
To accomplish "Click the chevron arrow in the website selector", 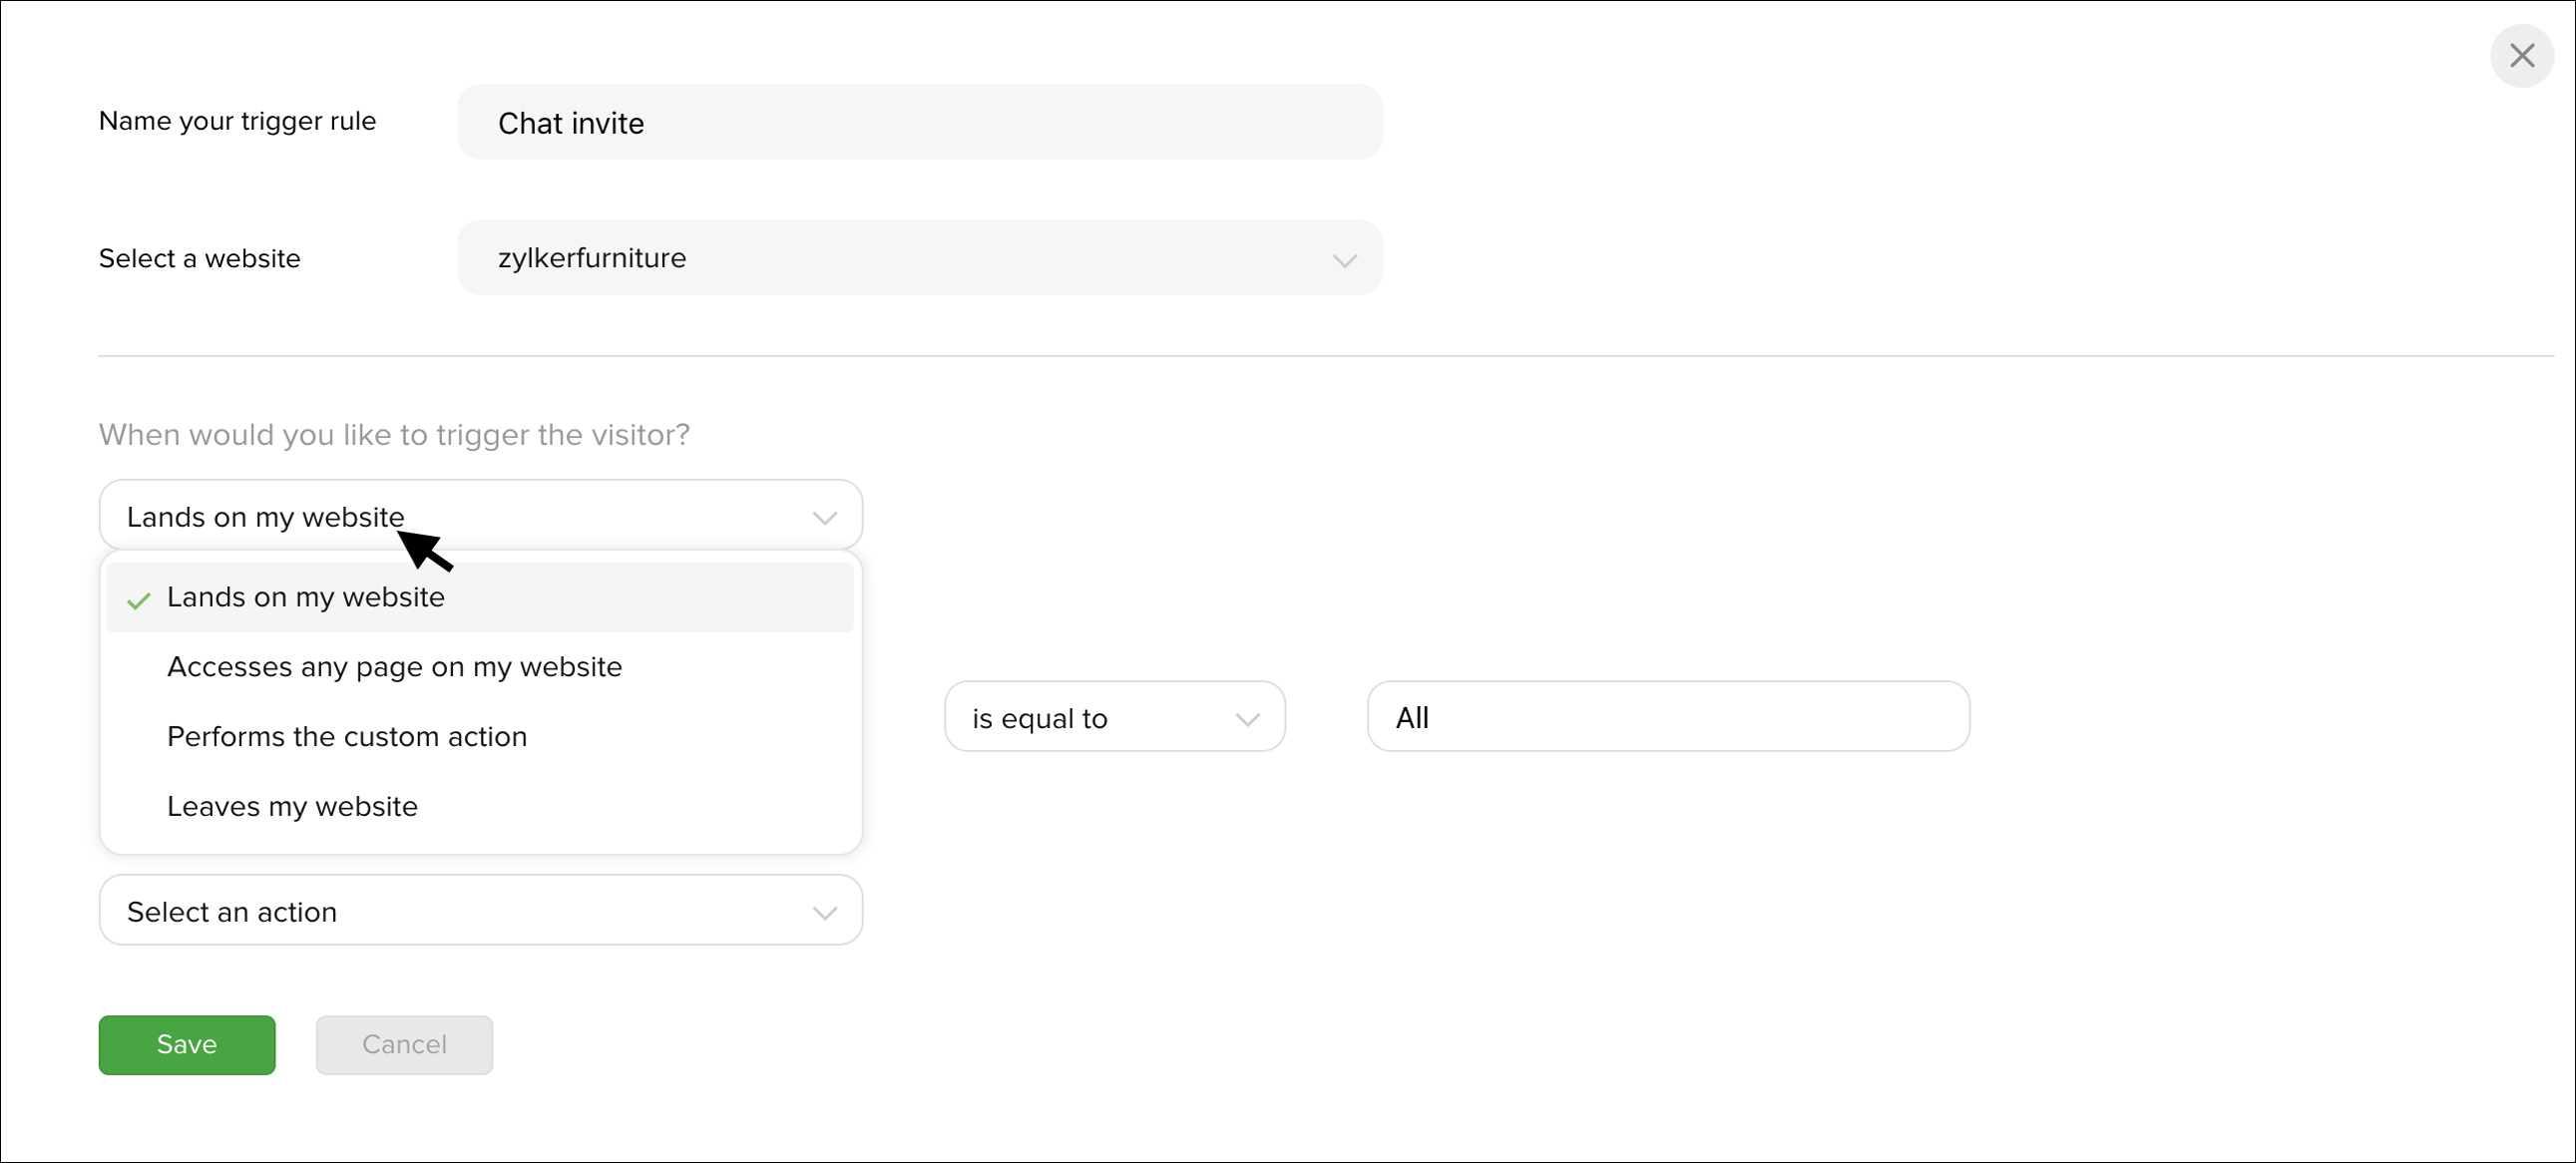I will pos(1344,261).
